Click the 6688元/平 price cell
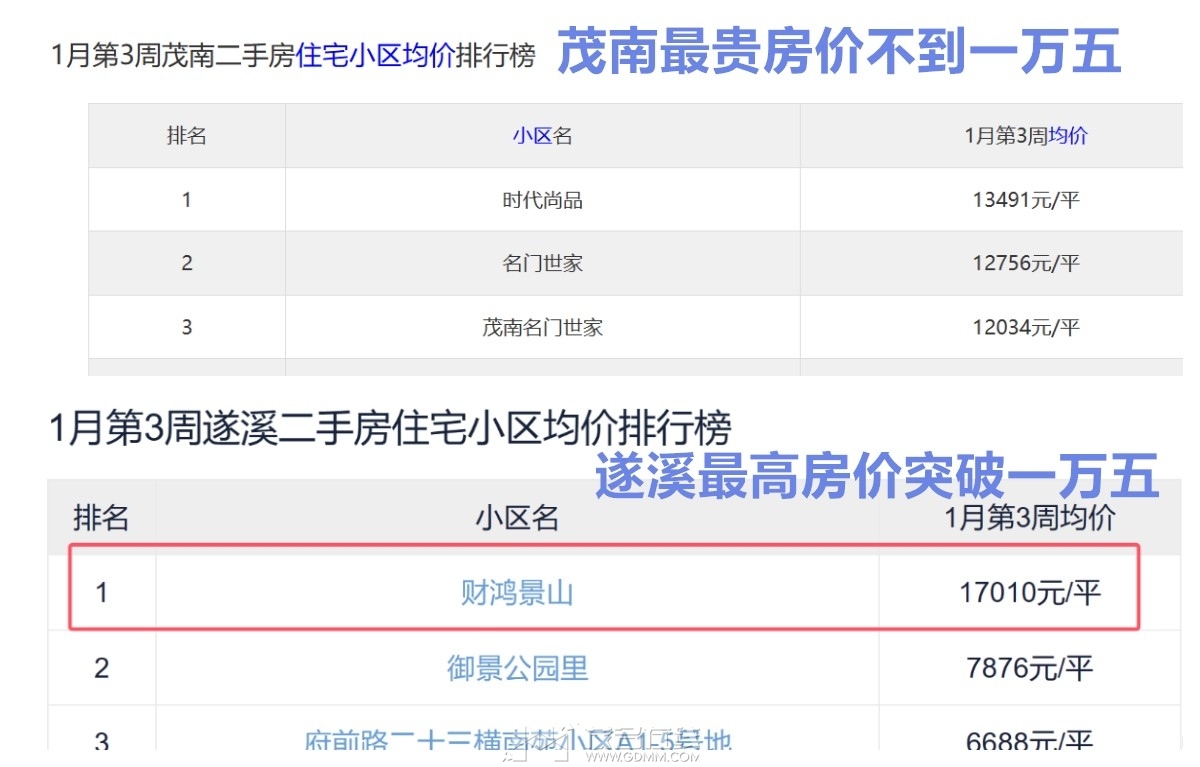This screenshot has height=767, width=1200. (x=1029, y=741)
